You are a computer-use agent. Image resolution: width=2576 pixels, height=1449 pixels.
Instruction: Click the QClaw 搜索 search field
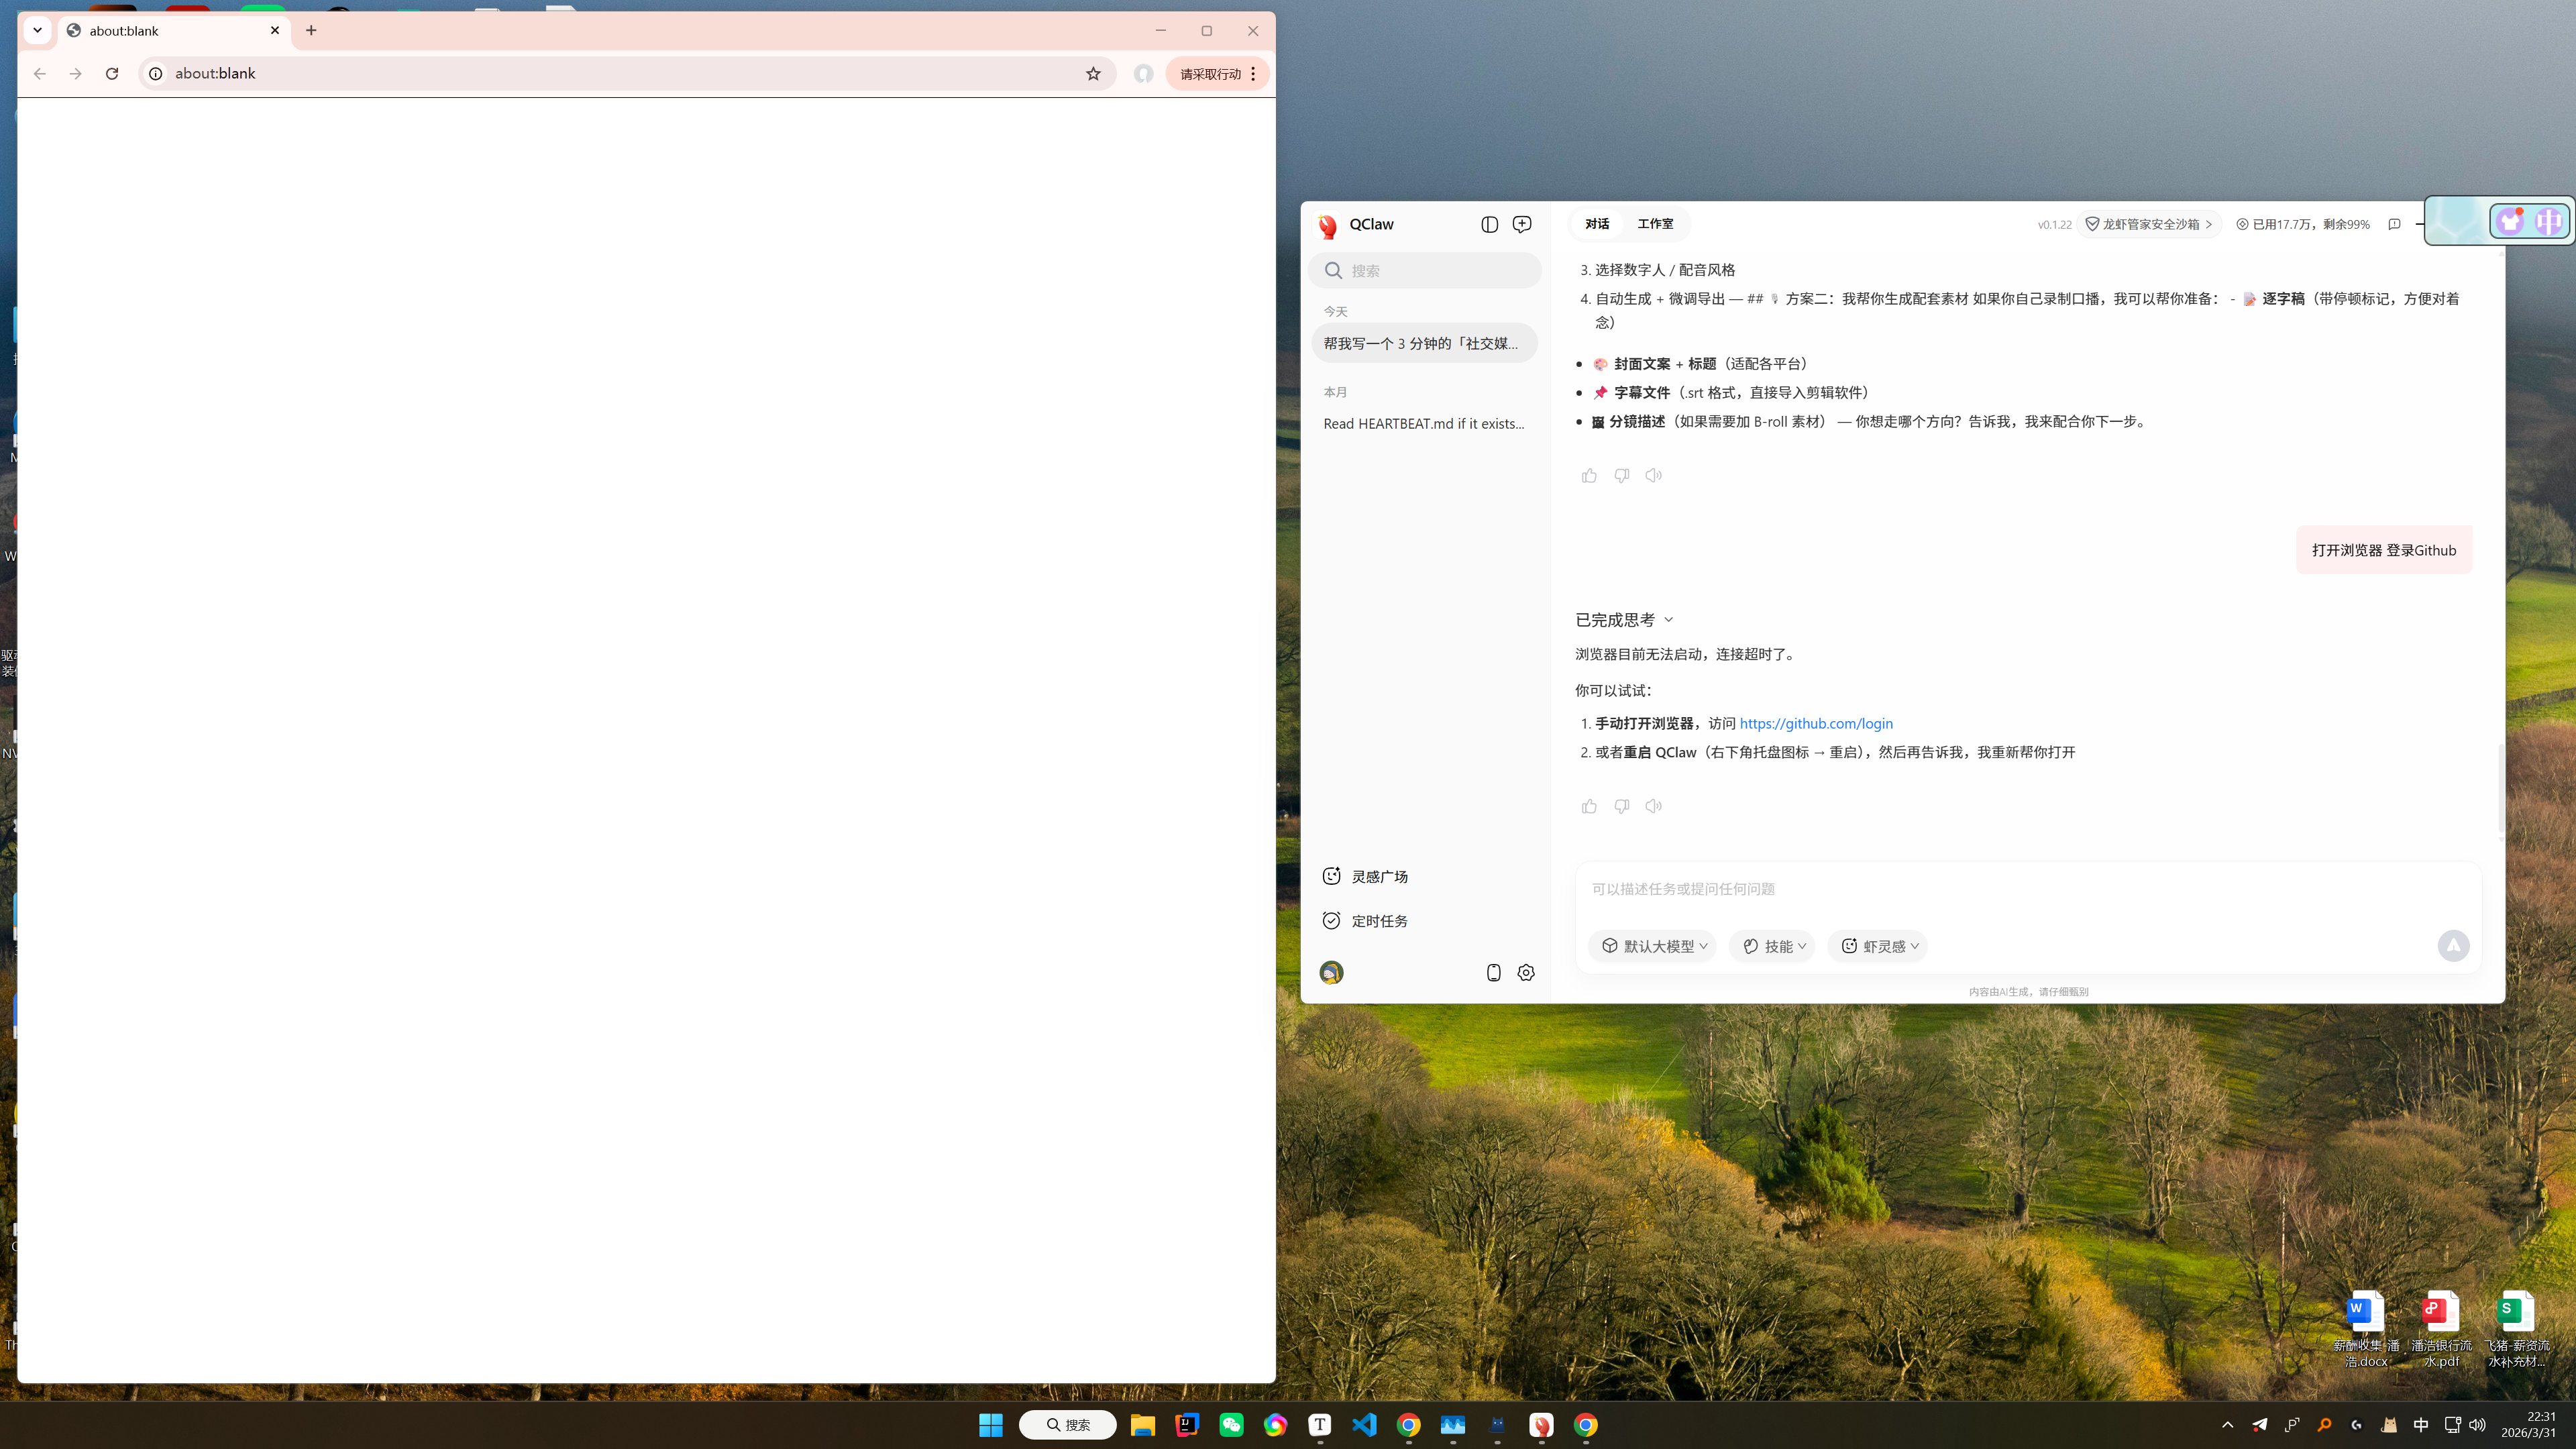[x=1424, y=270]
